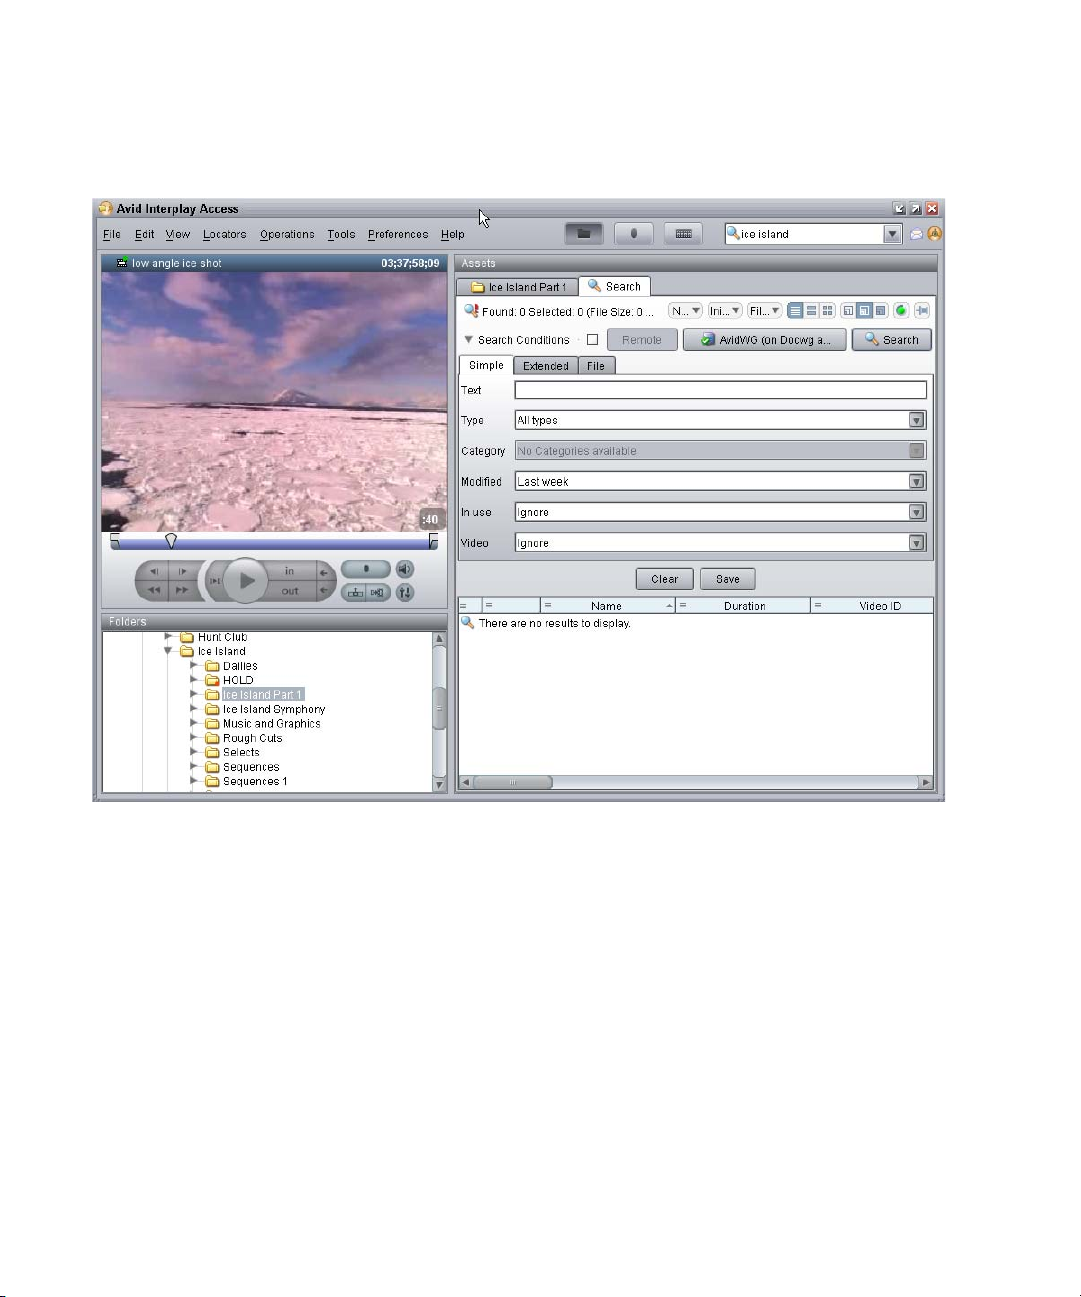Click the locator marker button in player
Screen dimensions: 1081x1297
(365, 569)
